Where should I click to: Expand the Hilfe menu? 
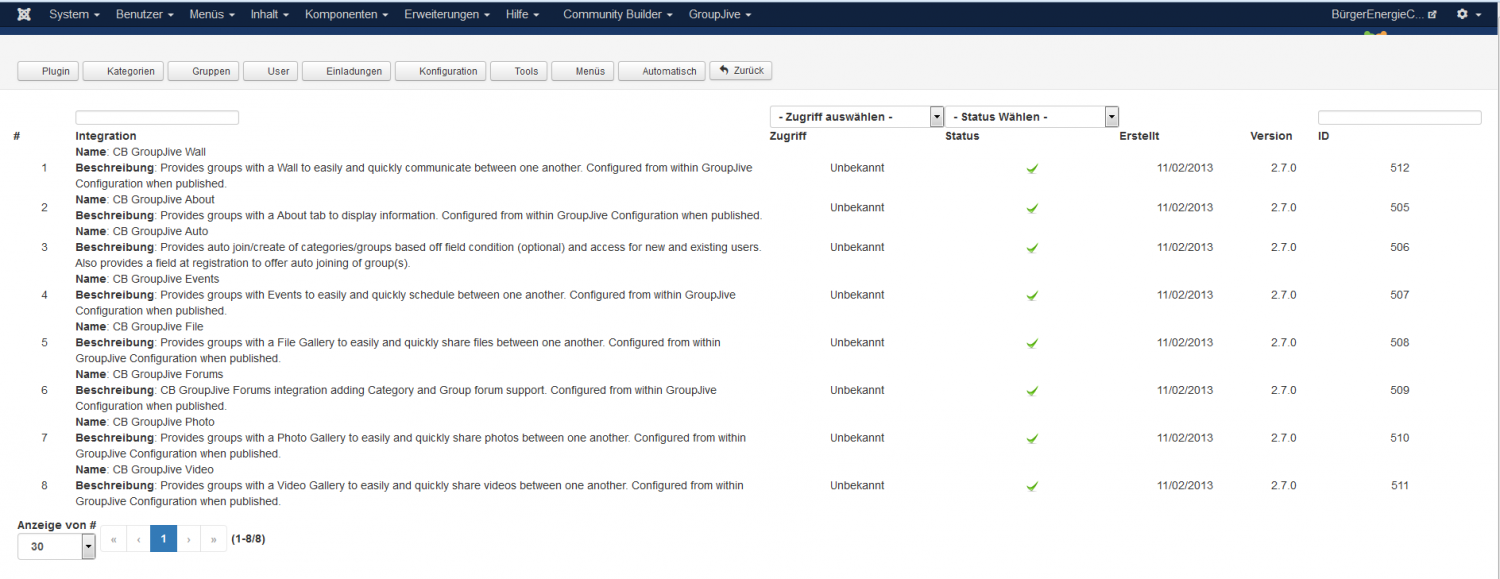point(523,15)
